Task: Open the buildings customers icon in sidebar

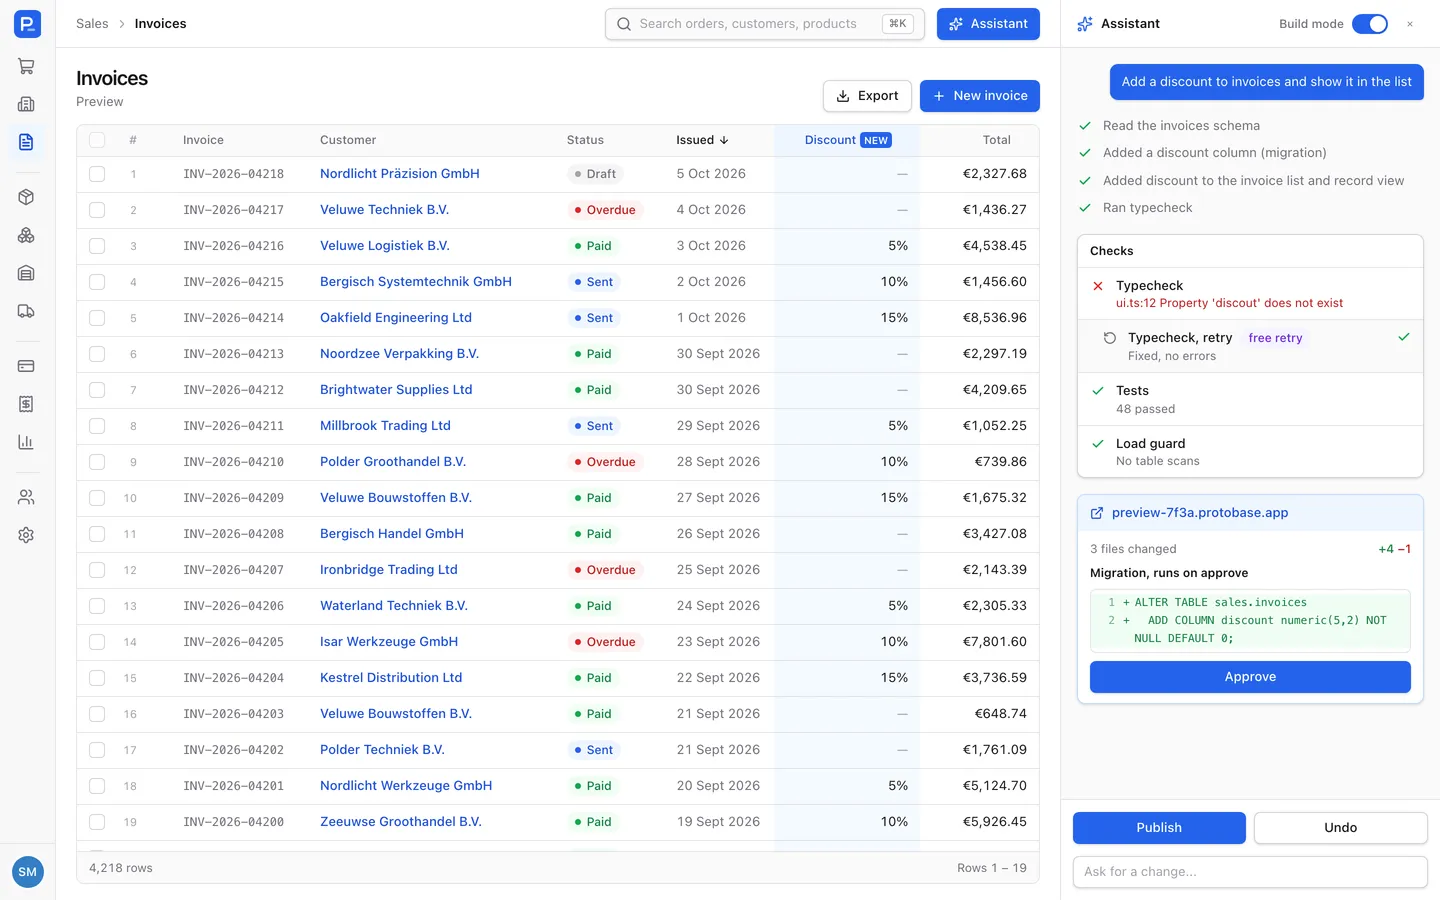Action: click(27, 104)
